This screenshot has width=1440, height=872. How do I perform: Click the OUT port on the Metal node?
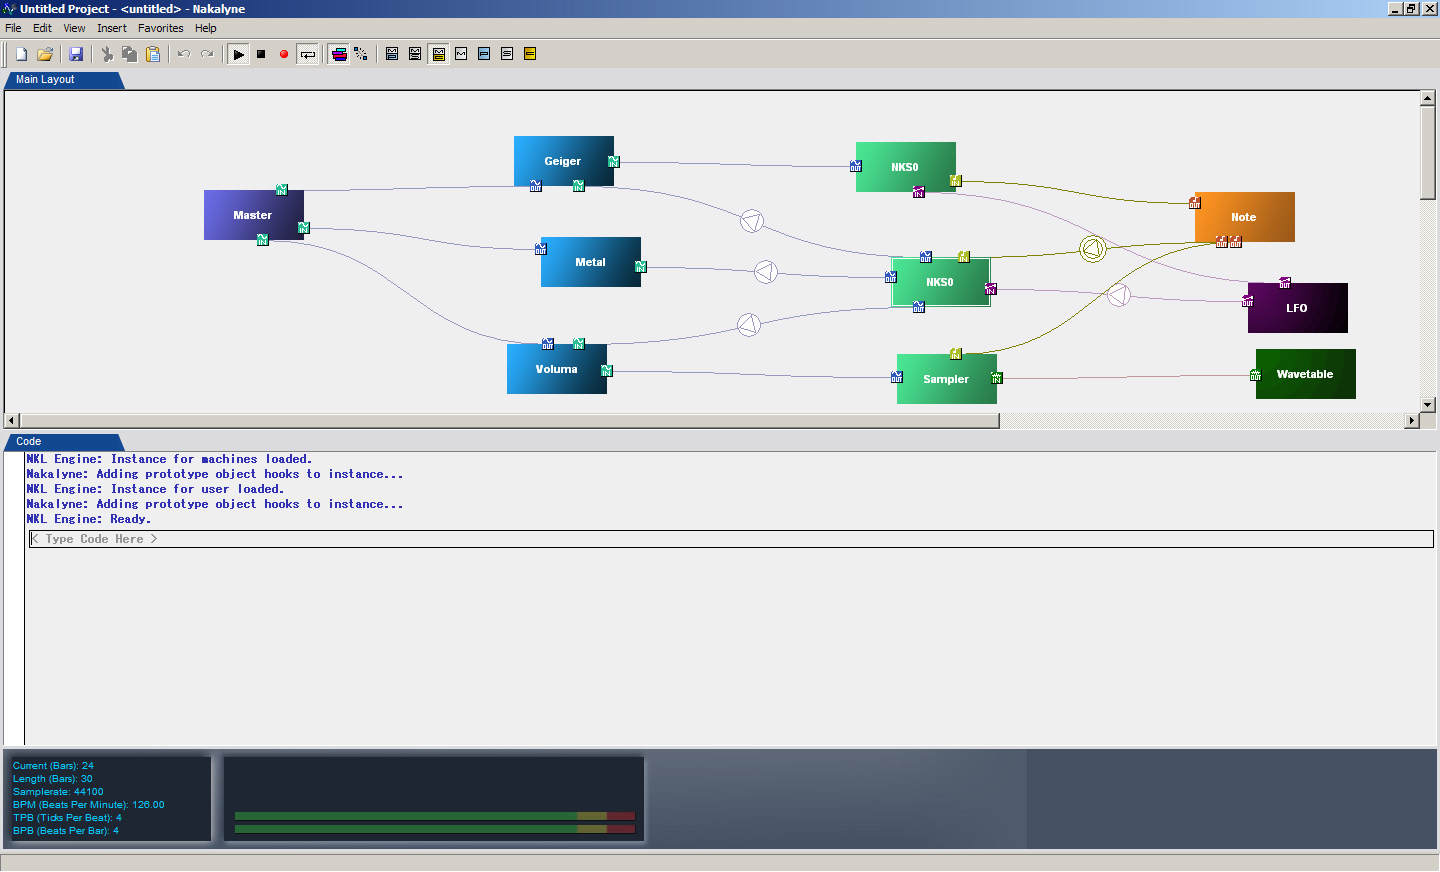pos(541,249)
